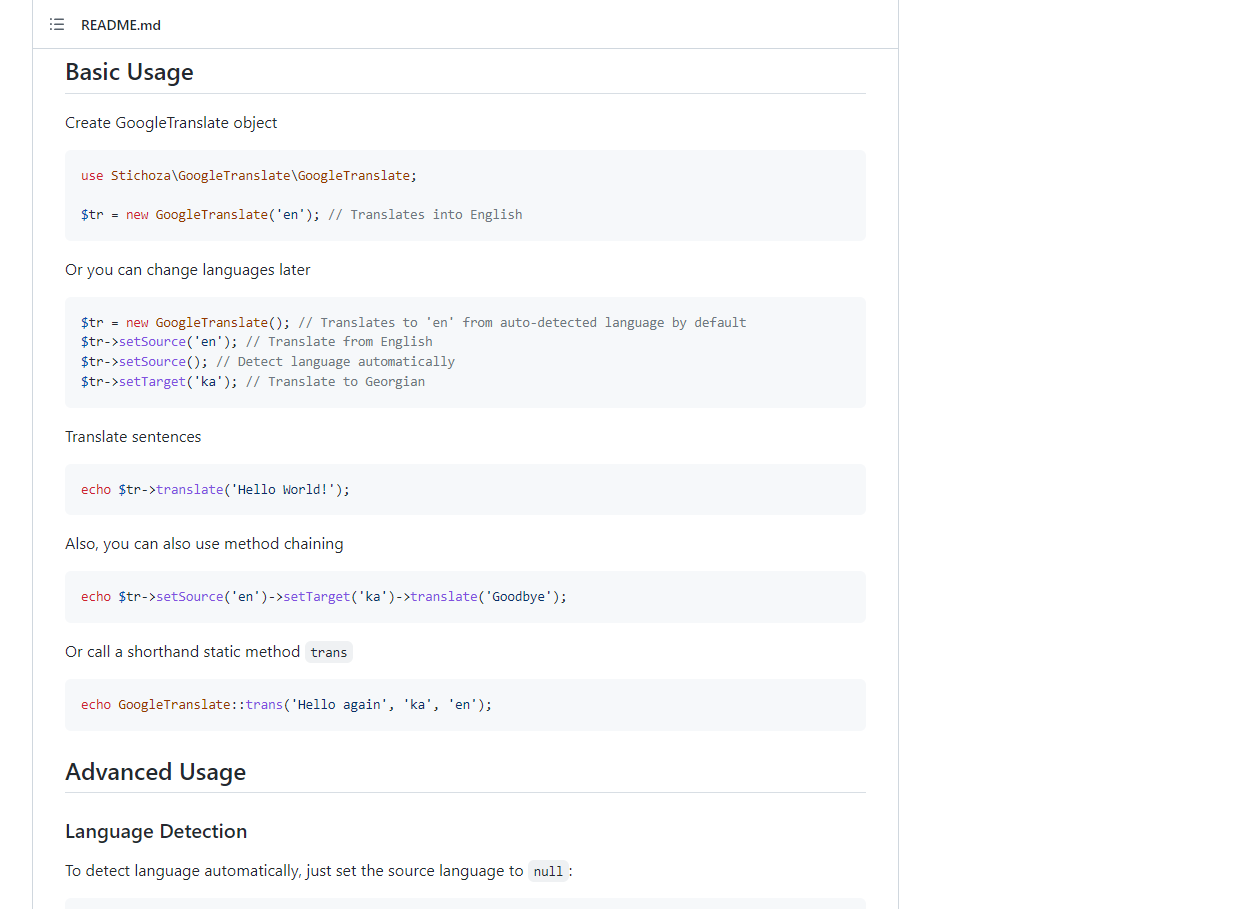Click the 'Create GoogleTranslate object' text
1251x909 pixels.
coord(171,123)
